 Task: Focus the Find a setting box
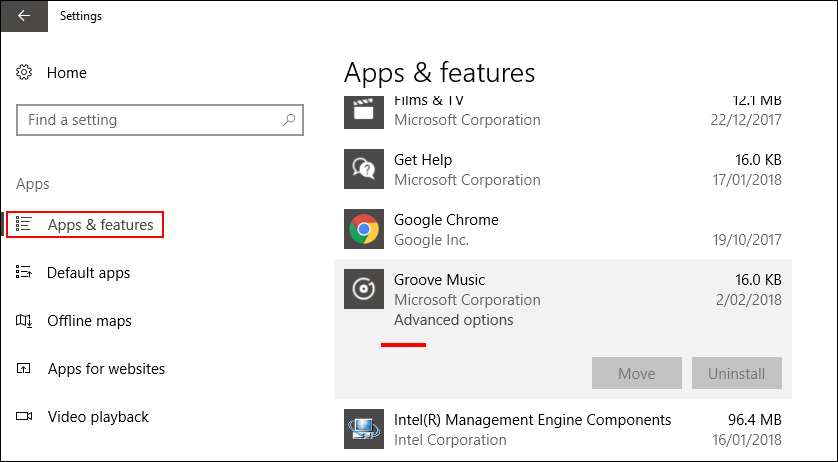[x=160, y=120]
